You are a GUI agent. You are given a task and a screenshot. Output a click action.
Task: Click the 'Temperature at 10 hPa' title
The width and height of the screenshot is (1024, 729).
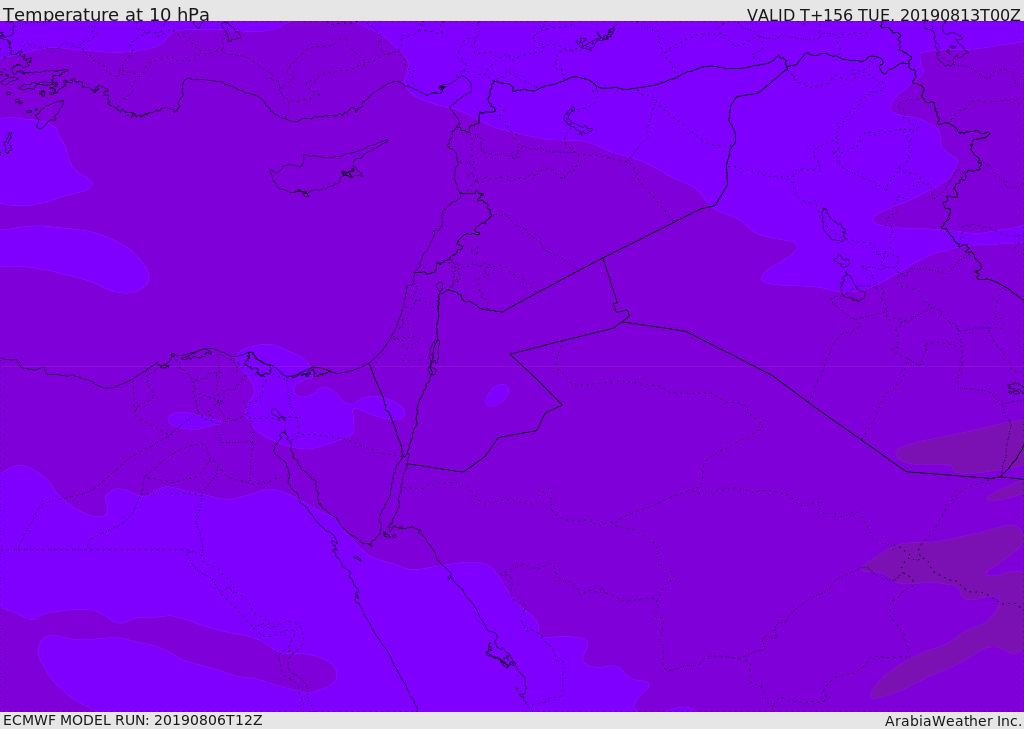click(106, 14)
